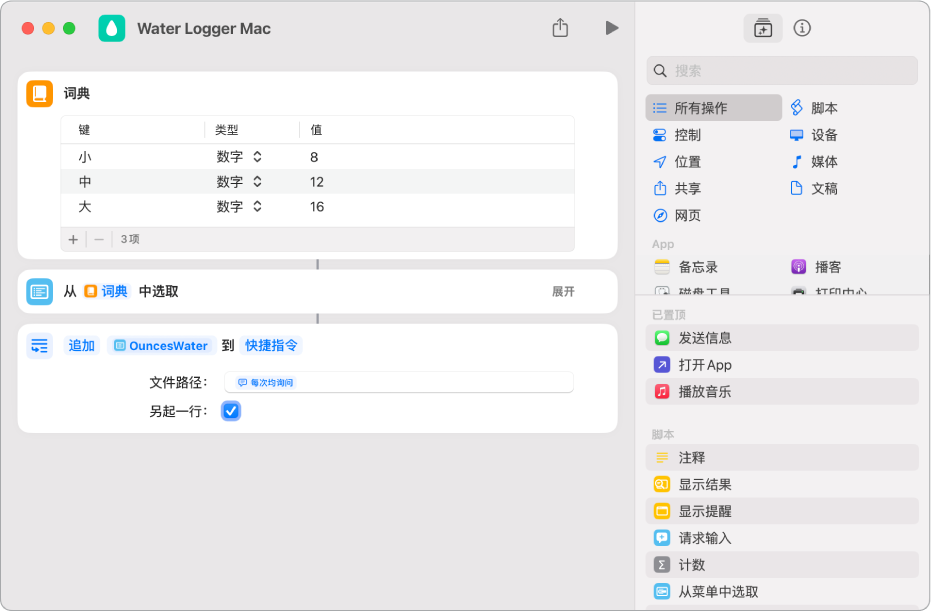Screen dimensions: 931x612
Task: Select the 控制 category
Action: pos(676,135)
